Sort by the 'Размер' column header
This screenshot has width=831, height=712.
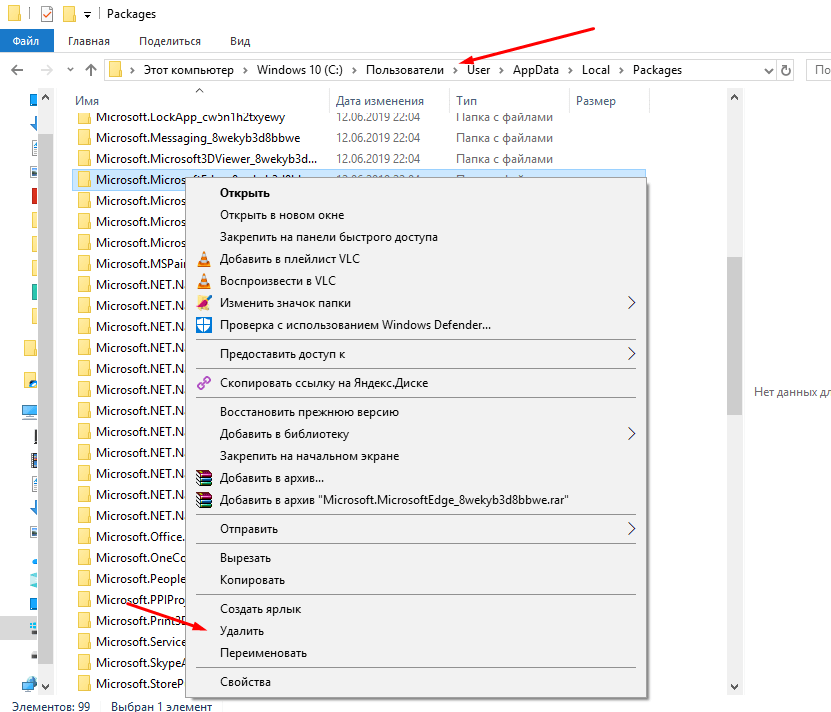(x=596, y=101)
